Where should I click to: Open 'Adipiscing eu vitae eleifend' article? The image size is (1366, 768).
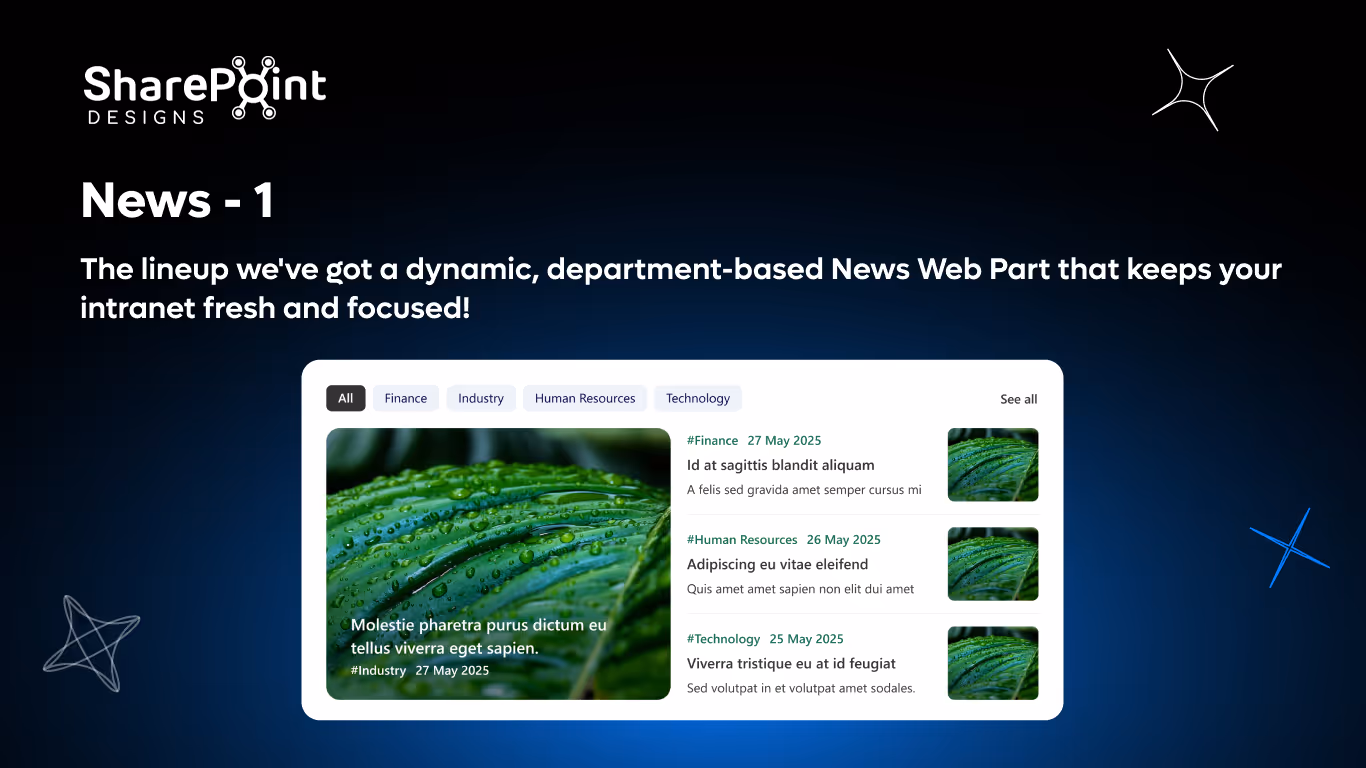coord(777,564)
